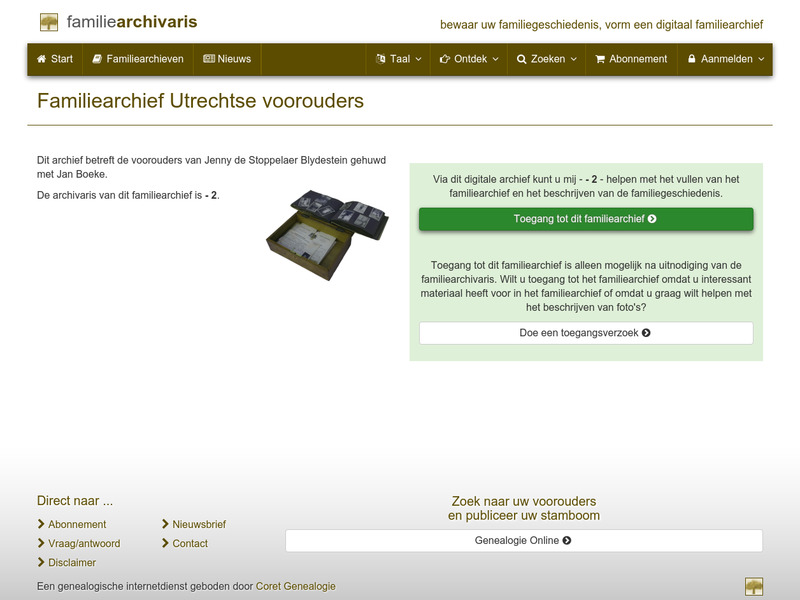Open Genealogie Online

[524, 539]
